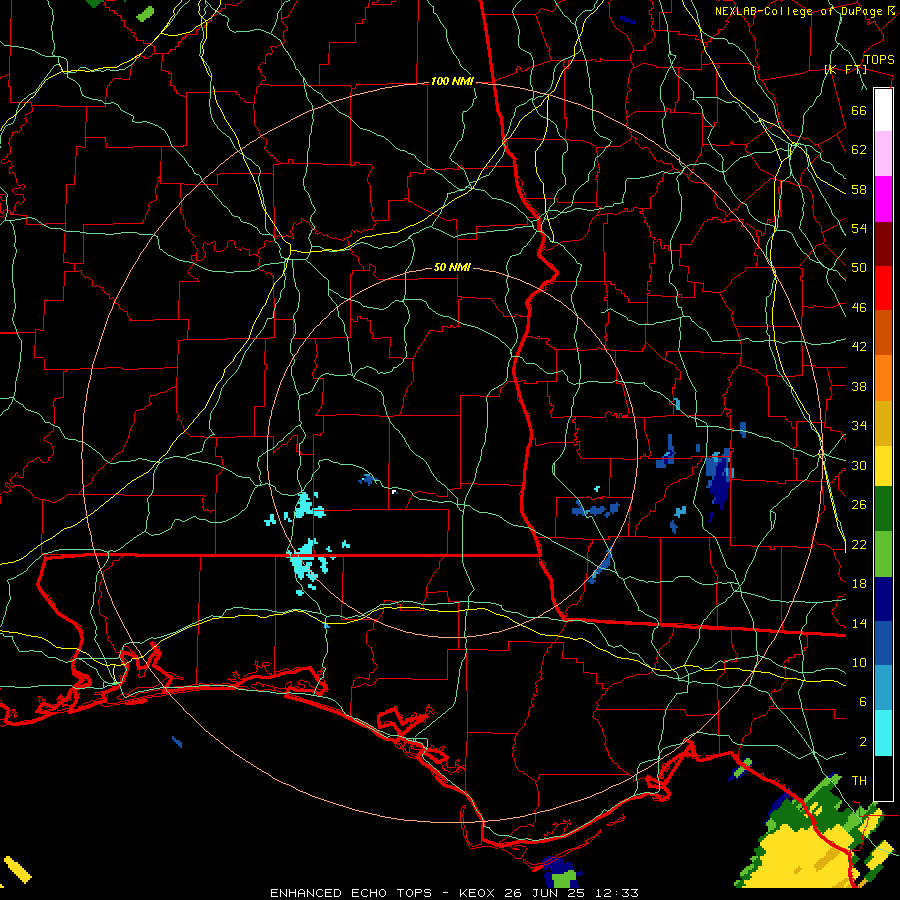Click the '22' legend value
The height and width of the screenshot is (900, 900).
click(859, 545)
